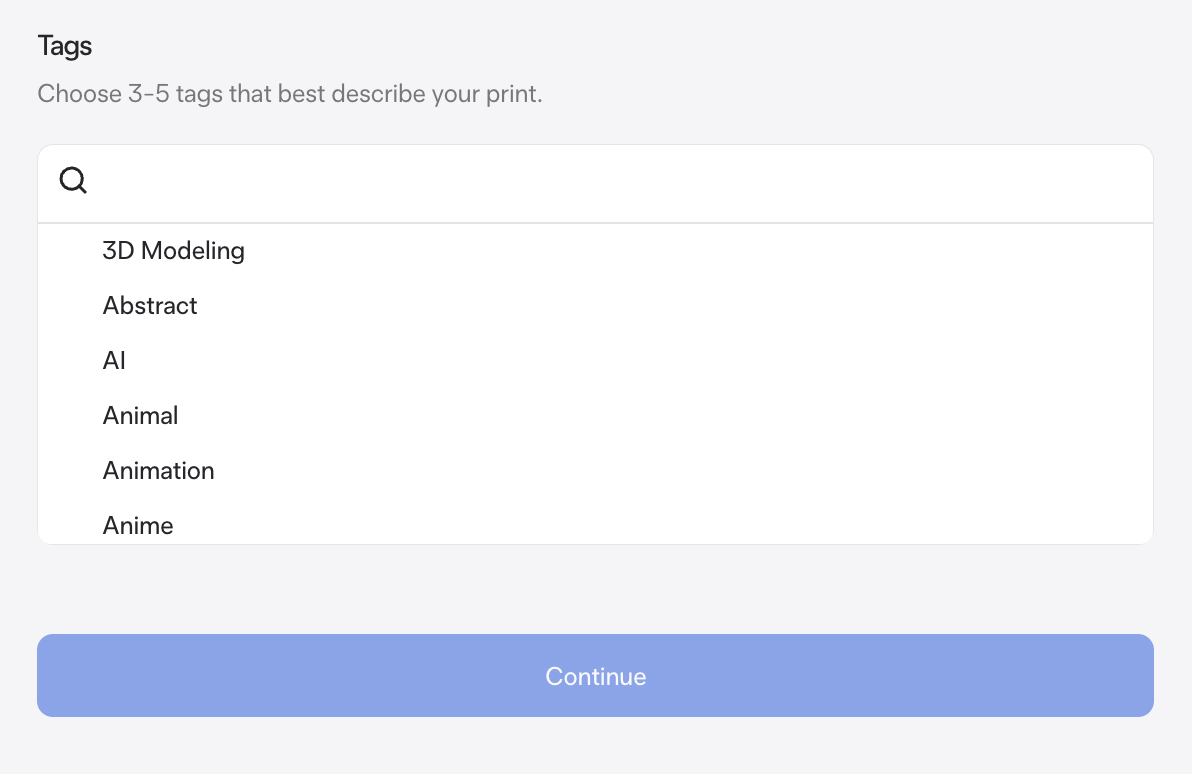Activate search via the lens icon
Viewport: 1192px width, 774px height.
pyautogui.click(x=73, y=181)
